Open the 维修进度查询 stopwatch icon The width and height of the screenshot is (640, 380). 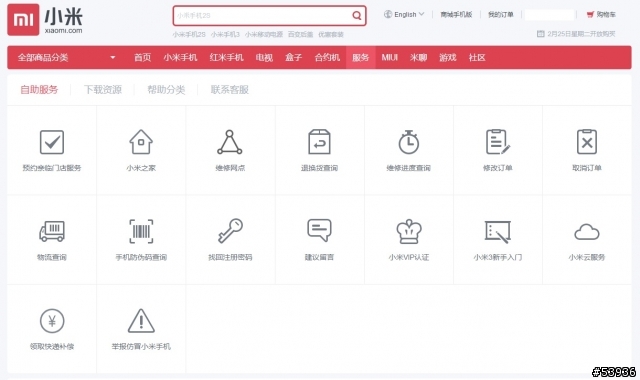coord(409,142)
